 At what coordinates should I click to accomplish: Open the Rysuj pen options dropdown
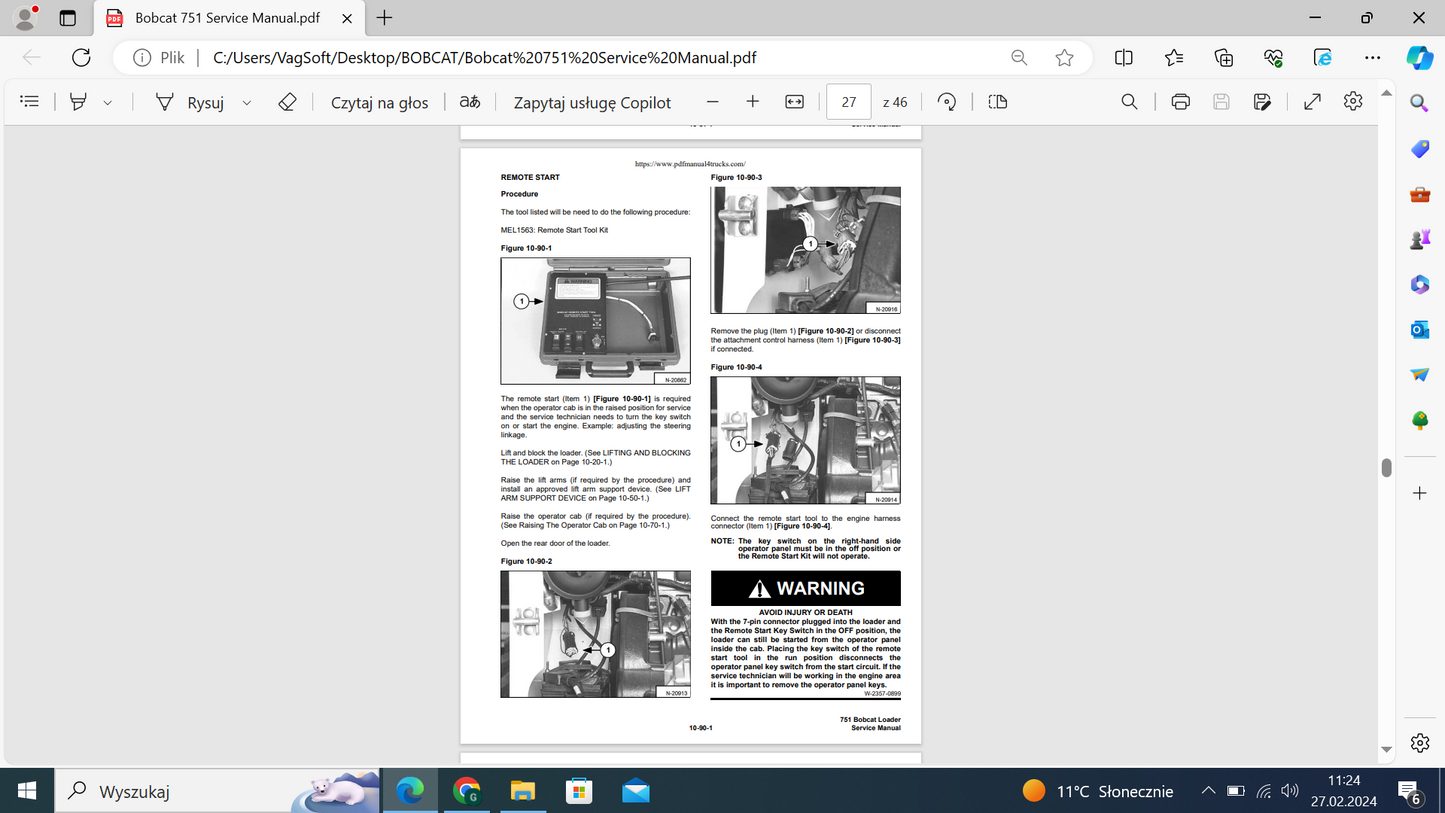click(245, 101)
